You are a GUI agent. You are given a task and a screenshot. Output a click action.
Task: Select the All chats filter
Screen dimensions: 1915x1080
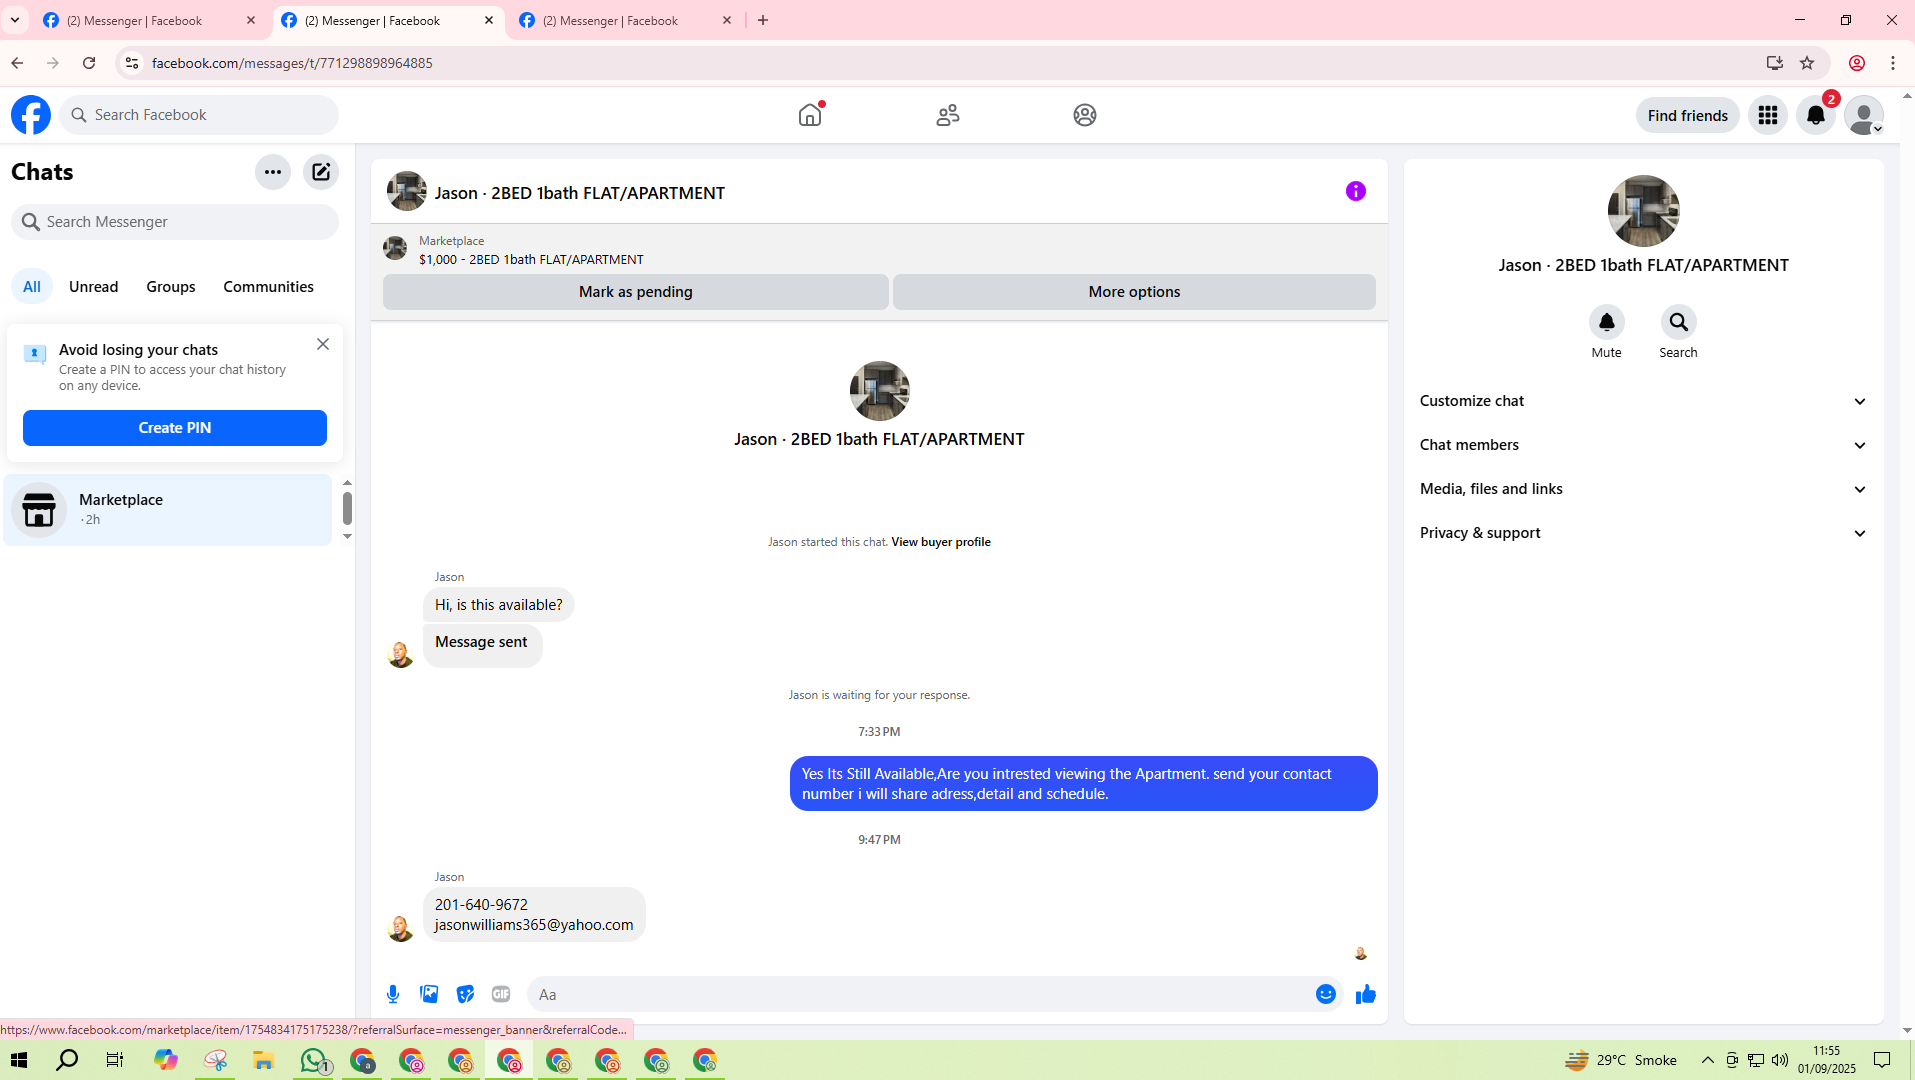32,287
